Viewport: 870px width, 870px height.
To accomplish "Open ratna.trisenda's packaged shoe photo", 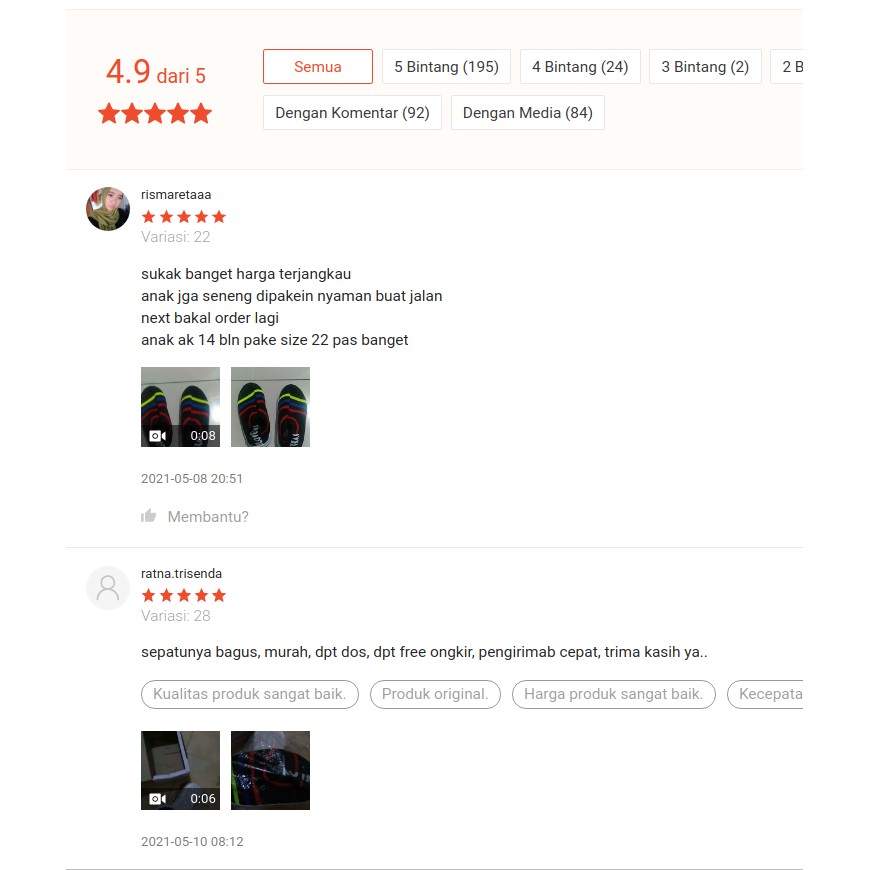I will [270, 770].
